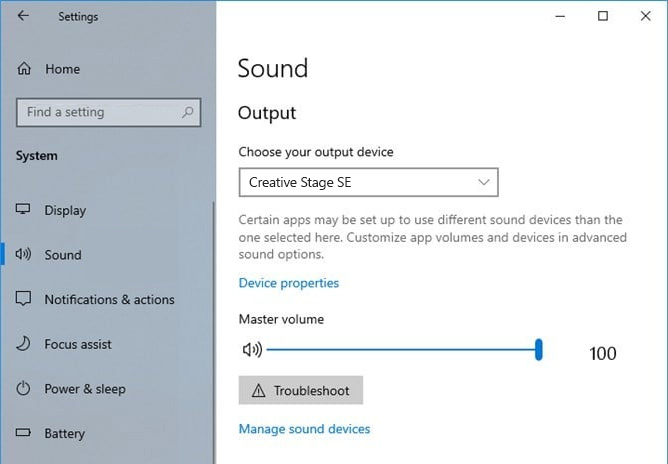668x464 pixels.
Task: Open the Device properties link
Action: click(289, 283)
